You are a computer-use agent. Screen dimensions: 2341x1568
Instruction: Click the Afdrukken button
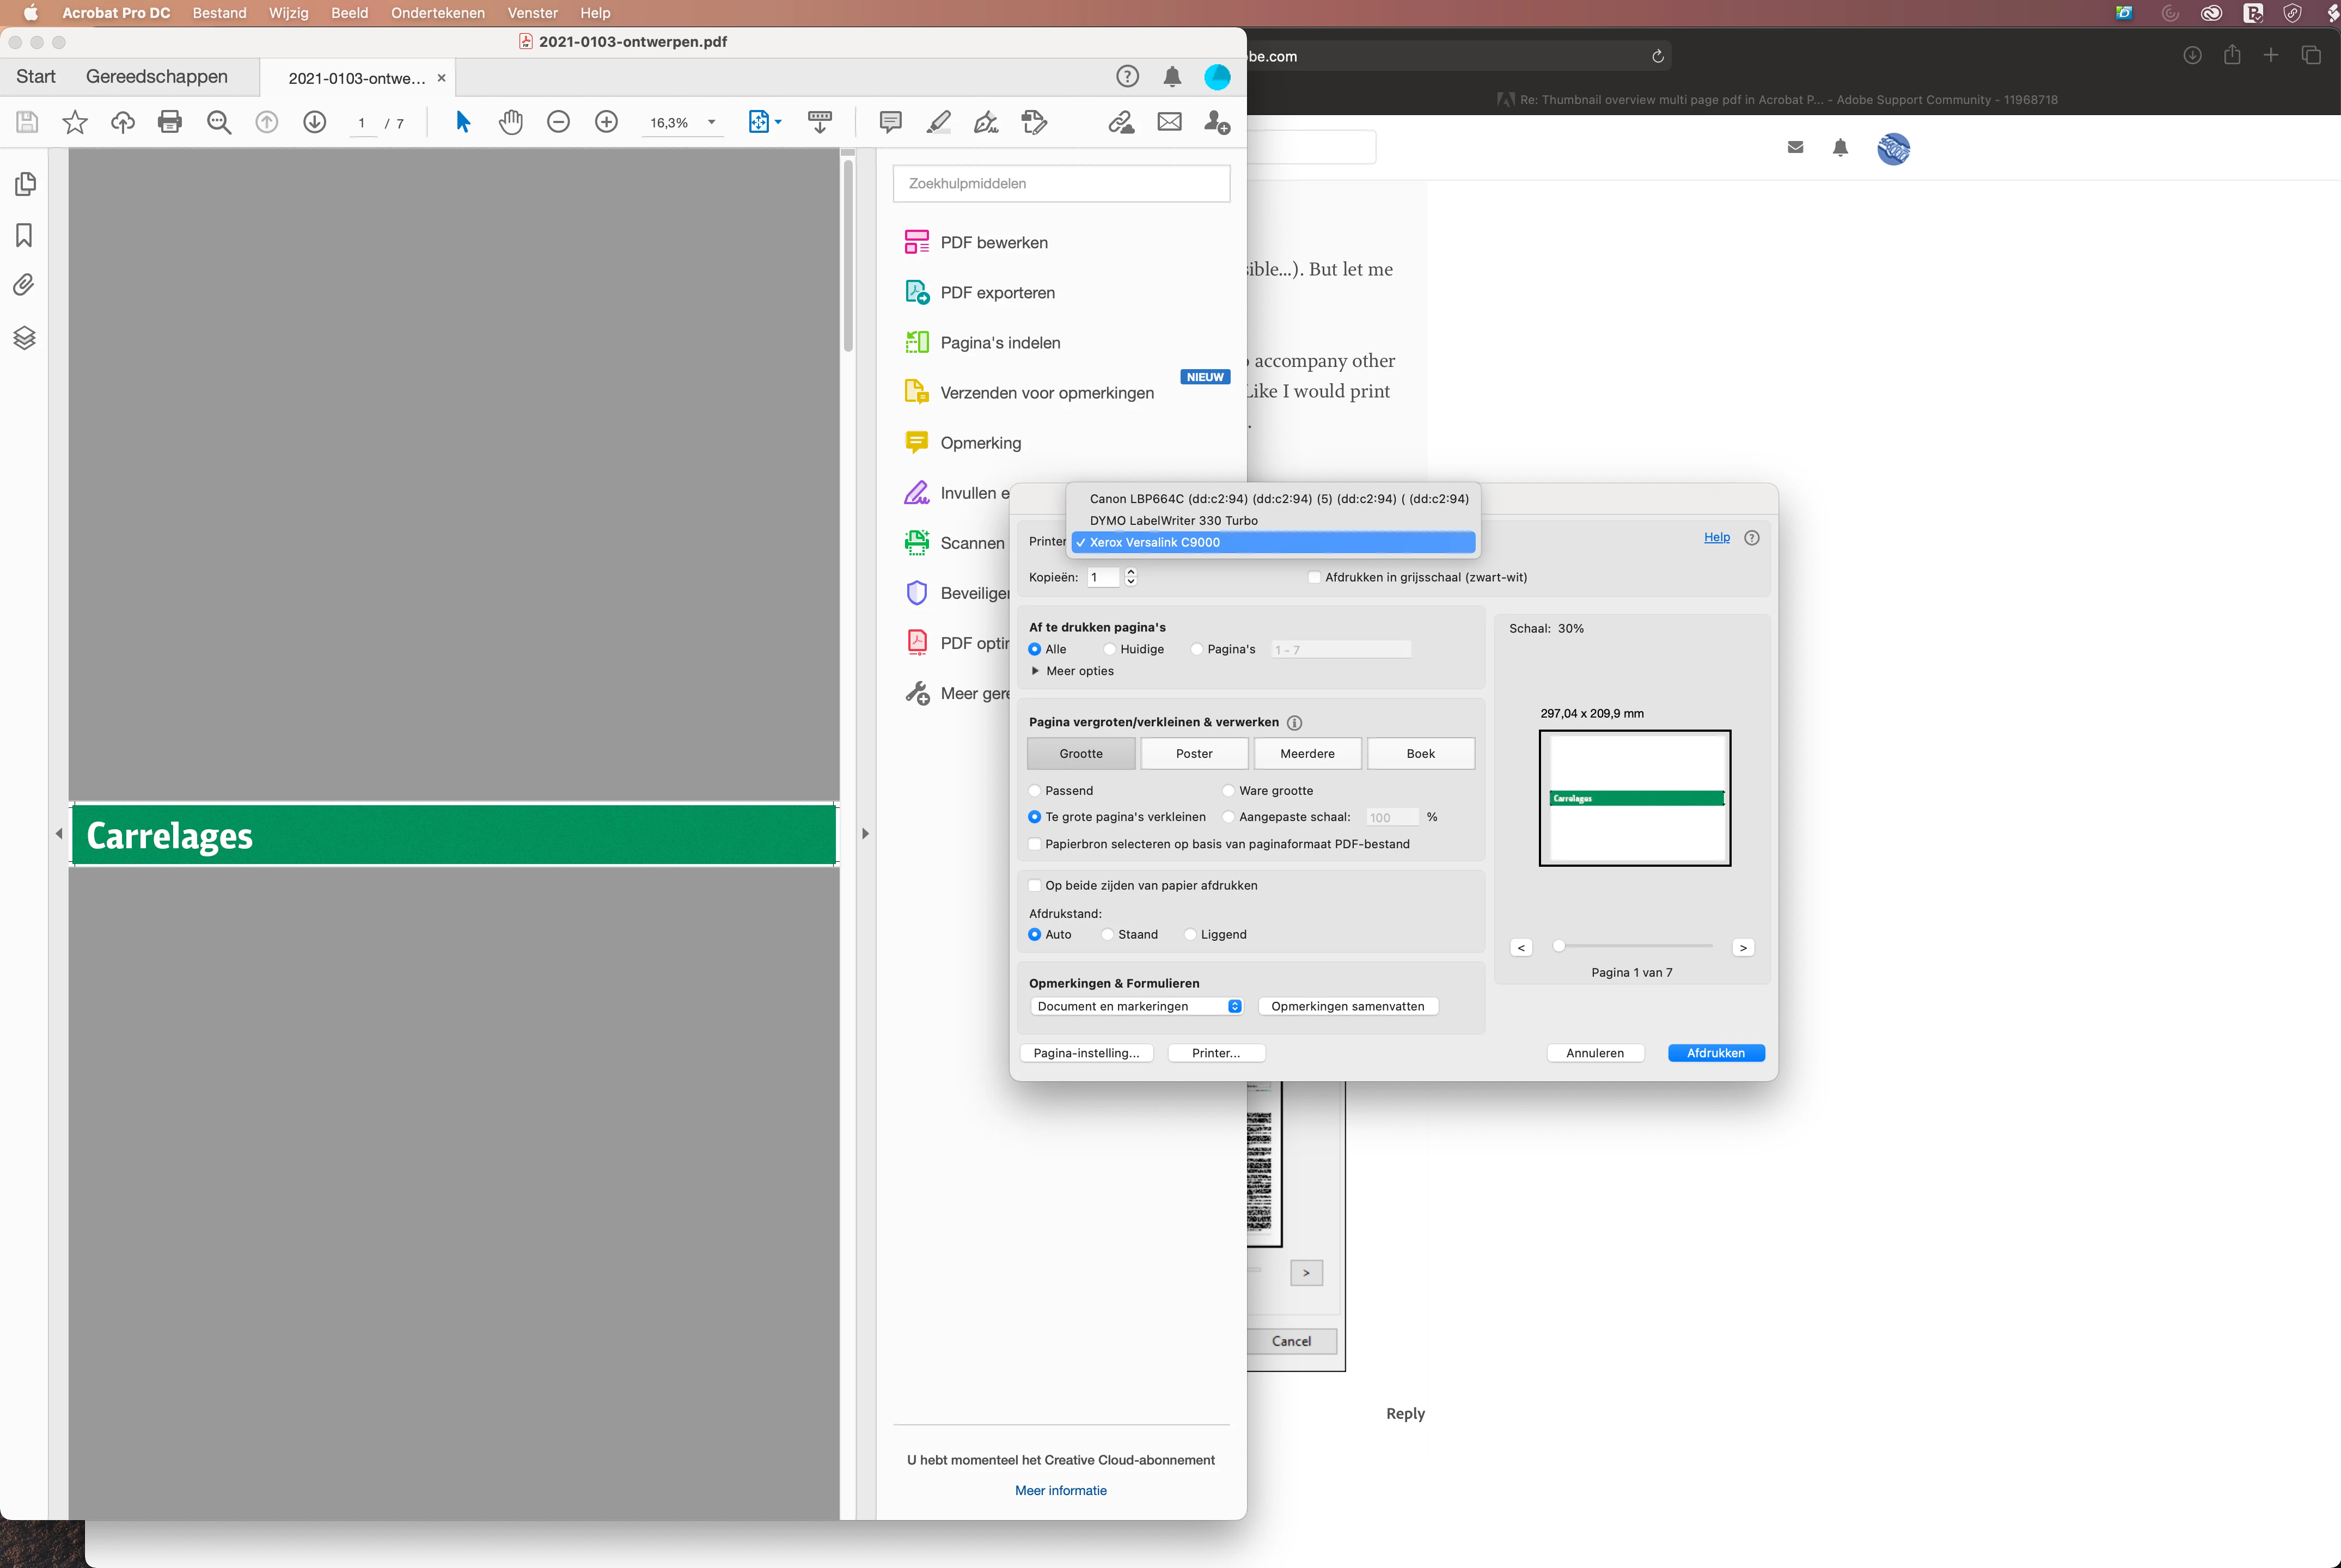(x=1715, y=1053)
